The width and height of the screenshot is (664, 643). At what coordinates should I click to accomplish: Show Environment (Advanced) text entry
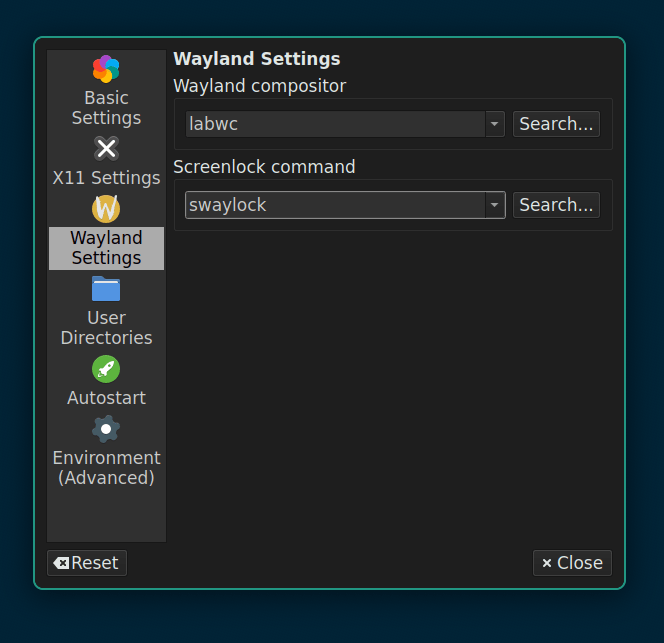click(x=106, y=468)
